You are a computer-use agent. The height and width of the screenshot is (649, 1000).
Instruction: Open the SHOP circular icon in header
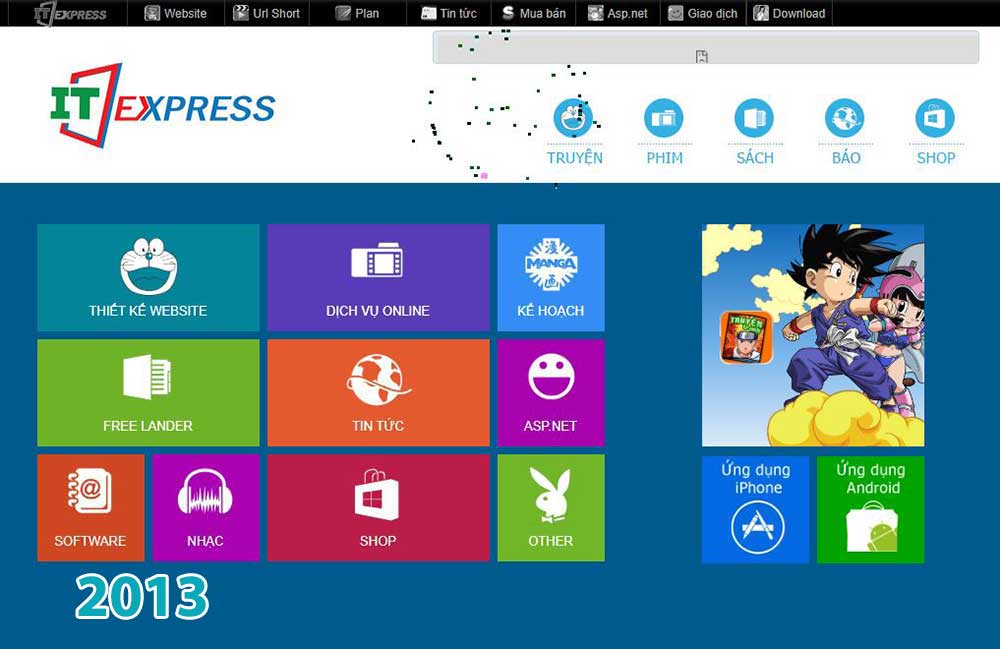click(x=935, y=118)
